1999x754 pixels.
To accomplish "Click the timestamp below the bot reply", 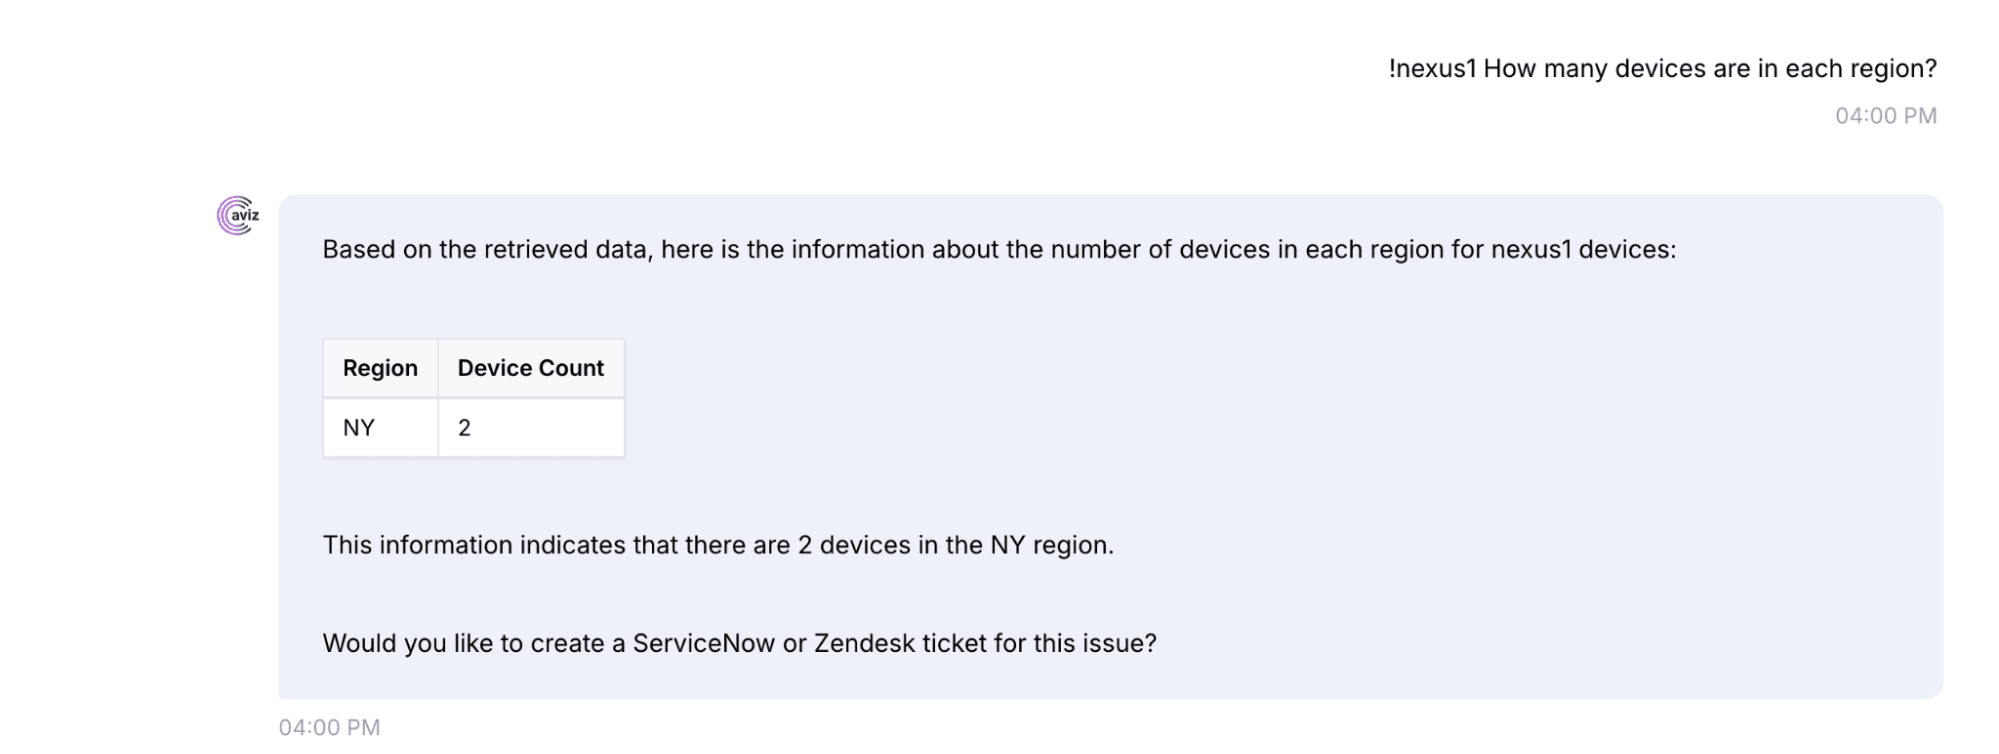I will pos(329,727).
